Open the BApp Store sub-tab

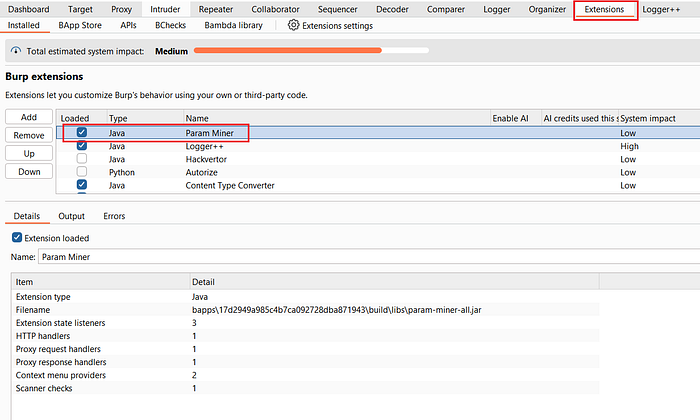tap(80, 25)
